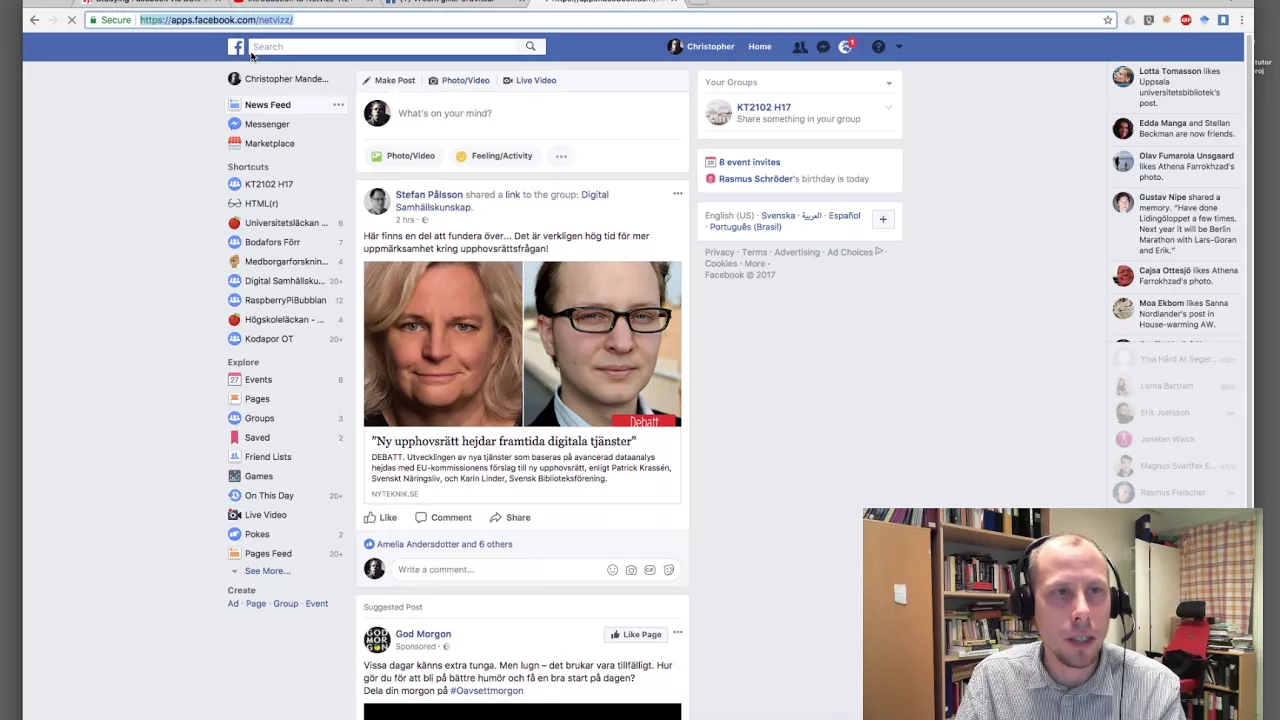Image resolution: width=1280 pixels, height=720 pixels.
Task: Open post options on Stefan Pålsson's post
Action: [x=677, y=194]
